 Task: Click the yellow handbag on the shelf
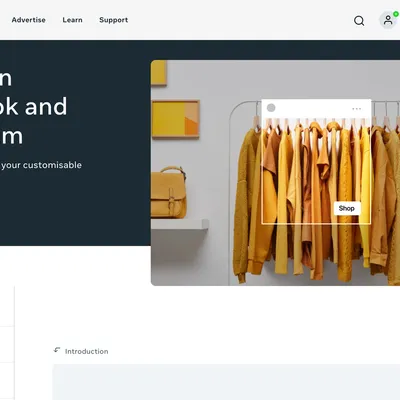coord(168,193)
